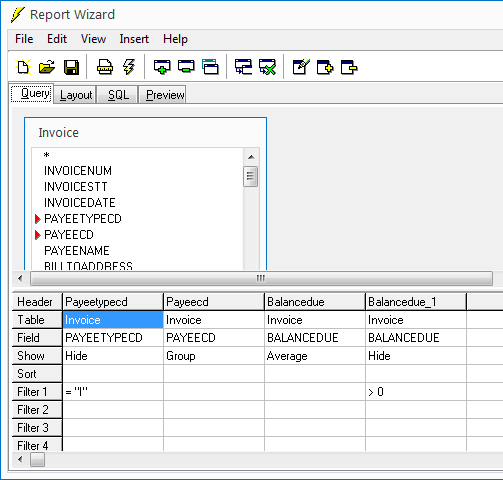The height and width of the screenshot is (480, 503).
Task: Select the highlighted Invoice table cell under Payeetypecd
Action: 113,320
